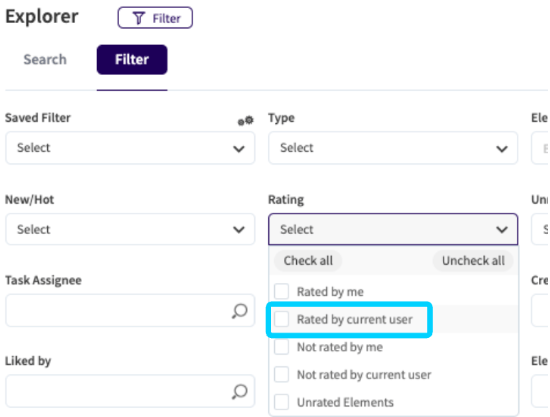Open Saved Filter settings gears icon

246,121
